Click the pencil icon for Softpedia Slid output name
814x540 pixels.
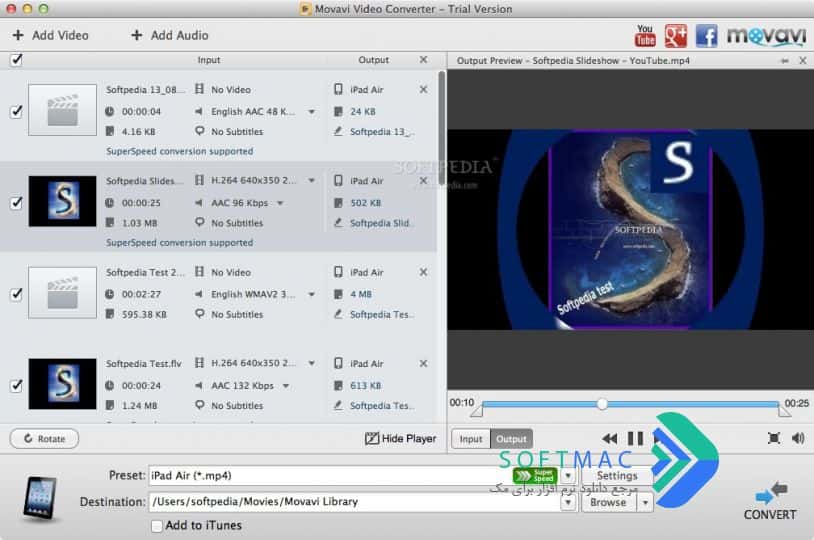click(338, 223)
